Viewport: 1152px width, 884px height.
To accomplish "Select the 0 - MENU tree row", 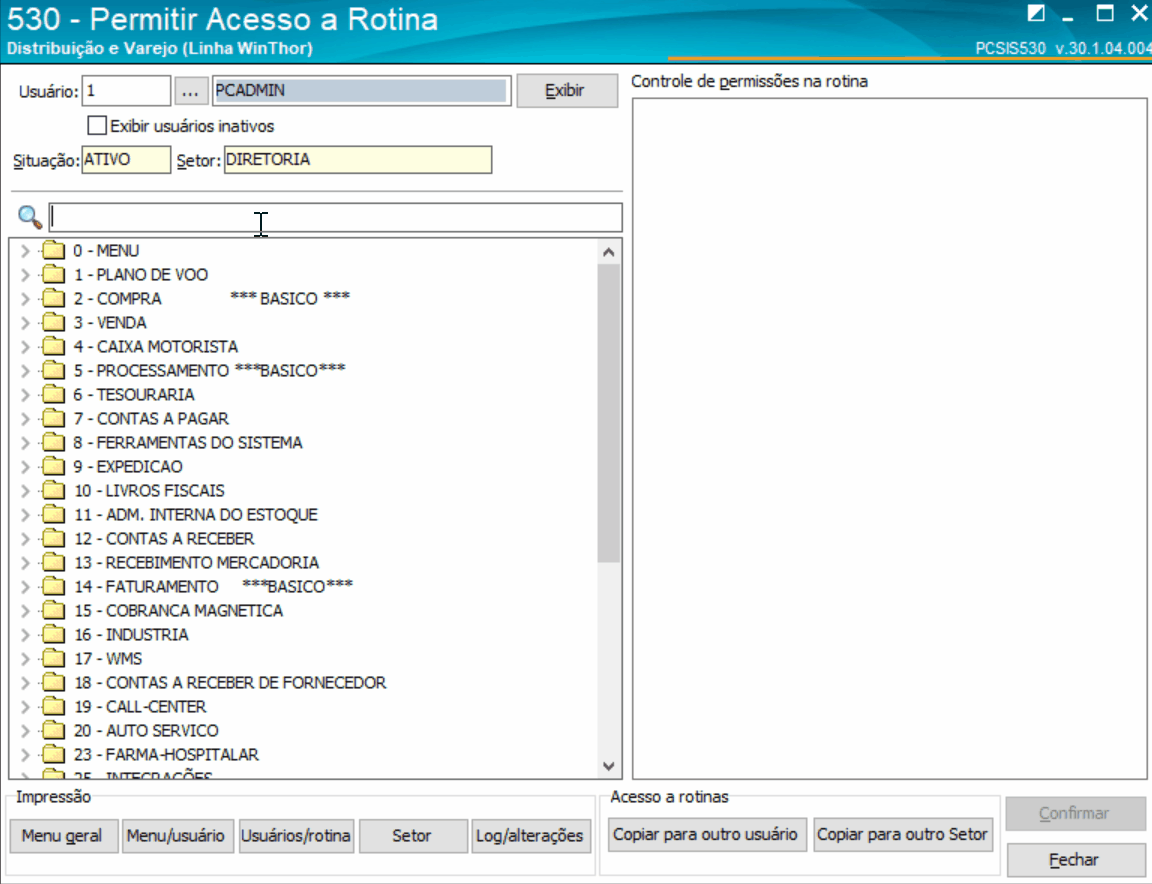I will [106, 251].
